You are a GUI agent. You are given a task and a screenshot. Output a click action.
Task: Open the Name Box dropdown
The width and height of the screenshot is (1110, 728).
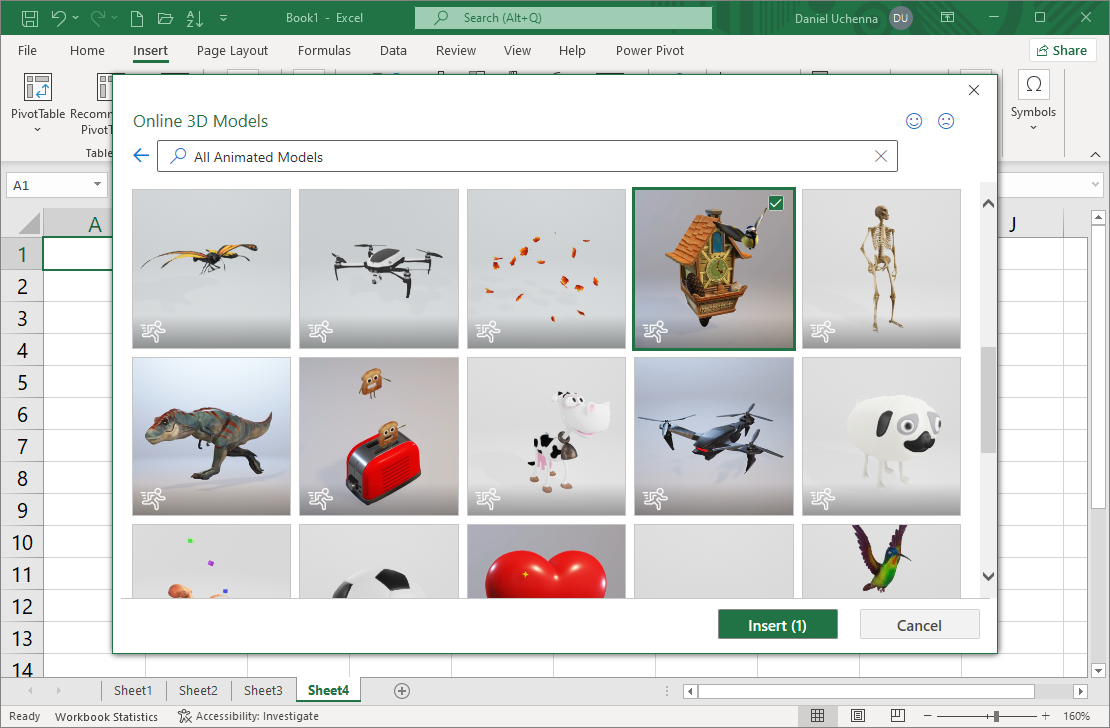(x=97, y=185)
